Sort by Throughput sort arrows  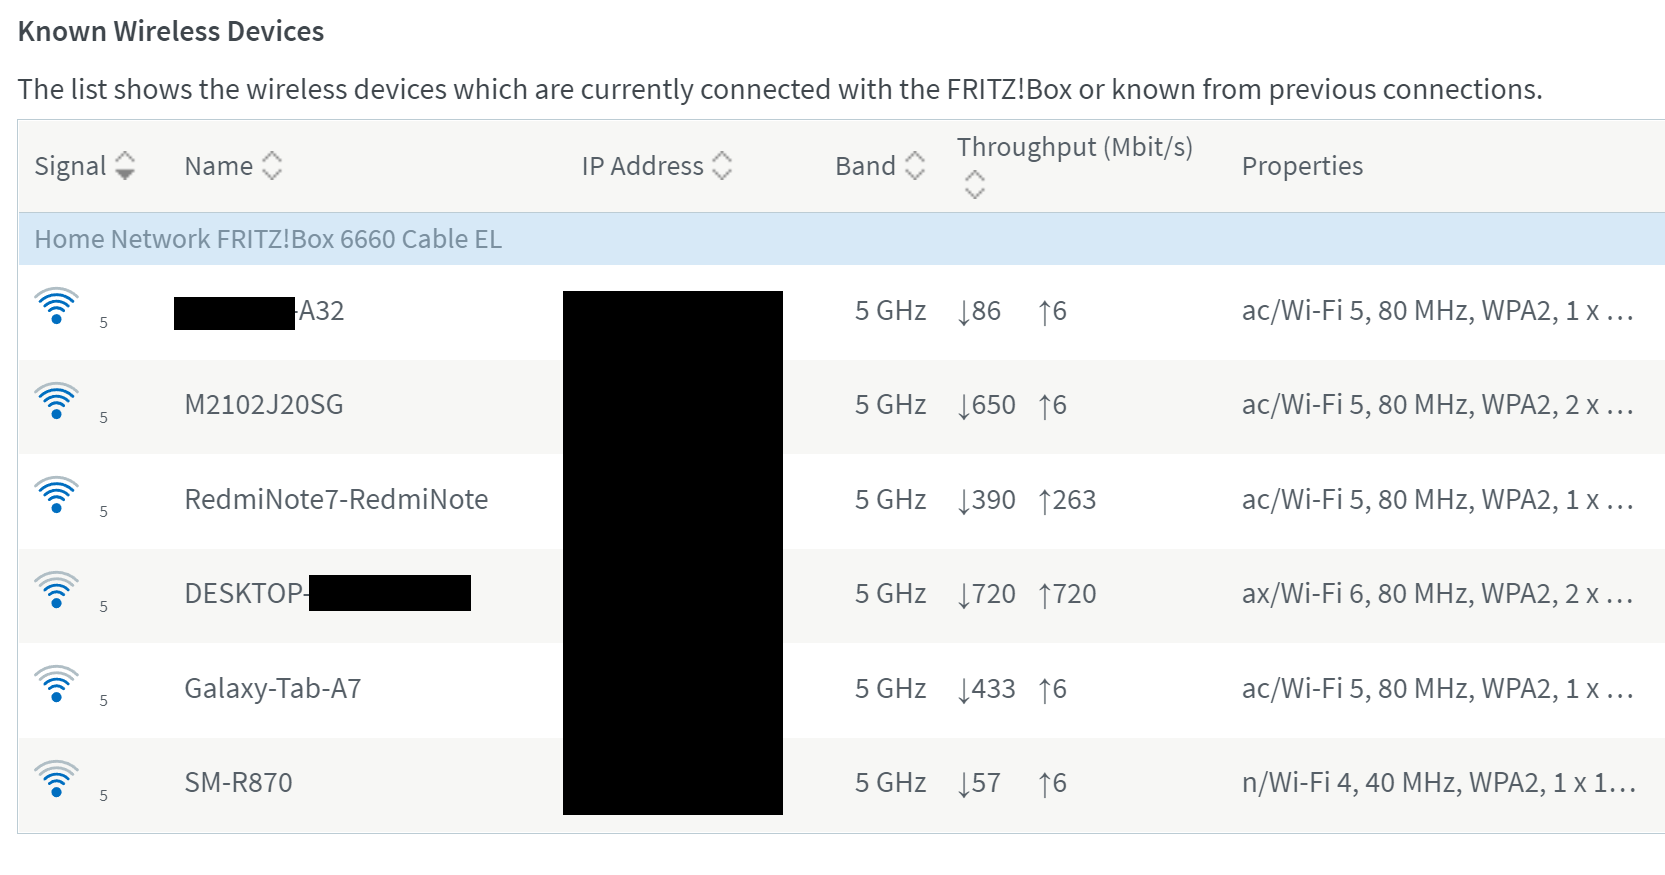click(x=974, y=185)
